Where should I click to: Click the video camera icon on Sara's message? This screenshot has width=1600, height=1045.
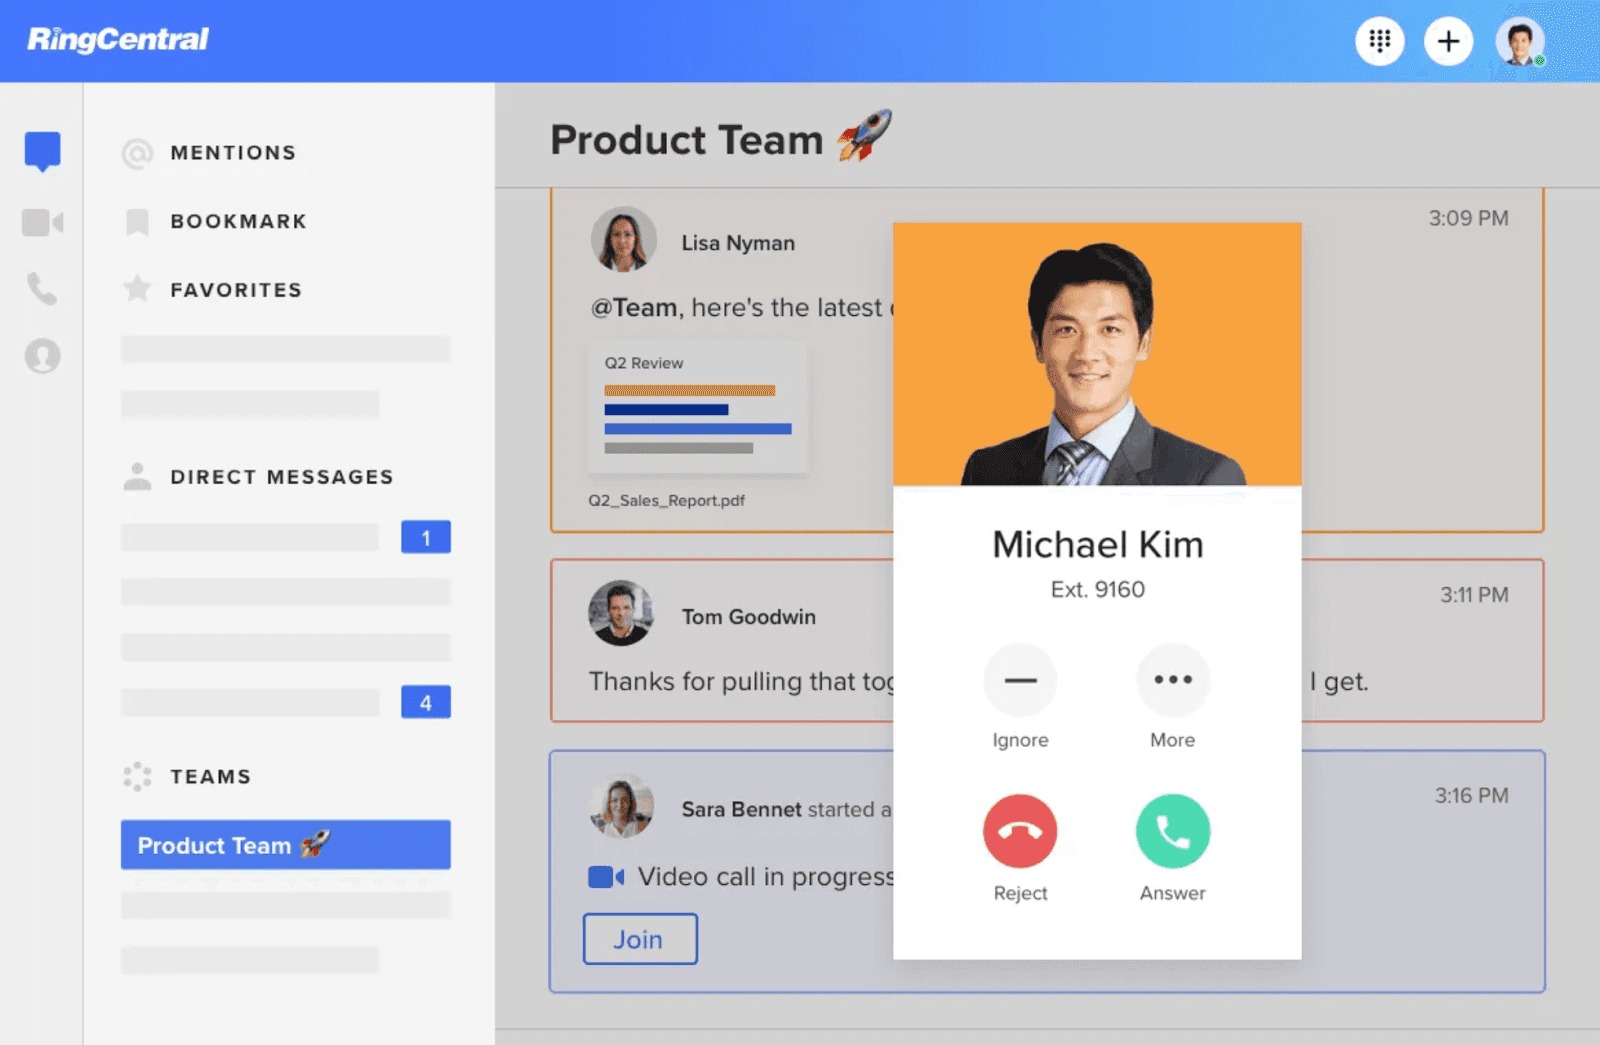[605, 876]
